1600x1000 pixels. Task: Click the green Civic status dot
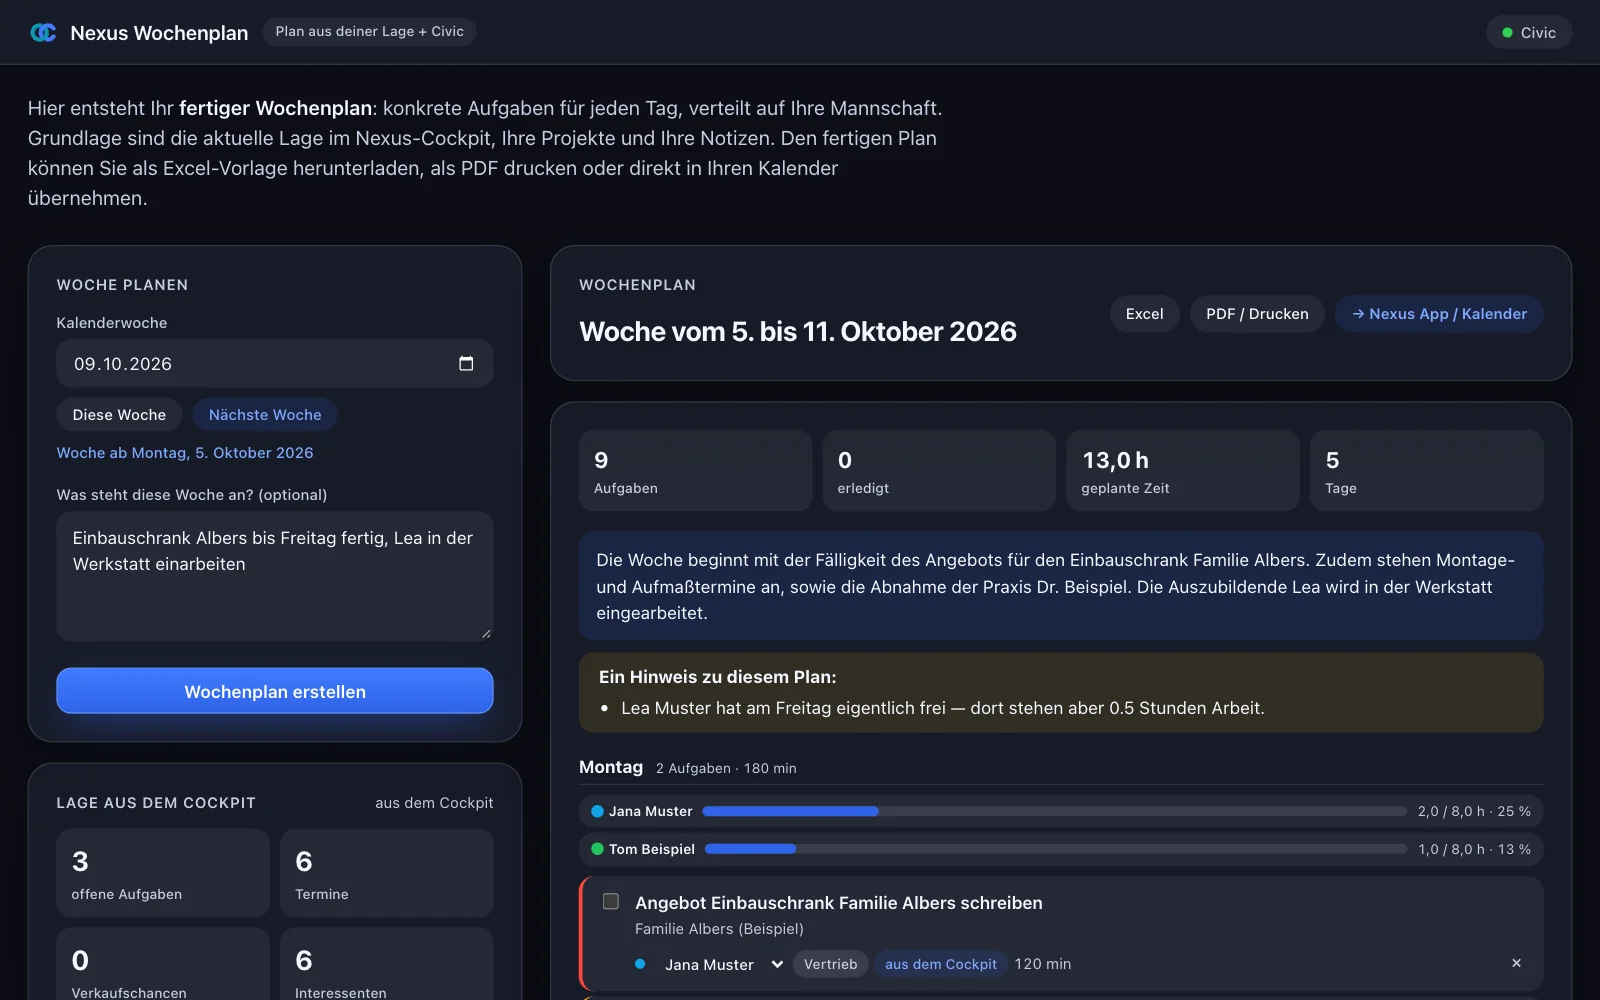click(x=1507, y=33)
